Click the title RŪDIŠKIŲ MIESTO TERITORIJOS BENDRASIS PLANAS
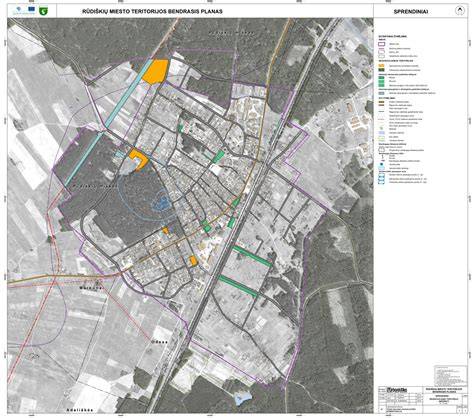The image size is (474, 418). 152,11
